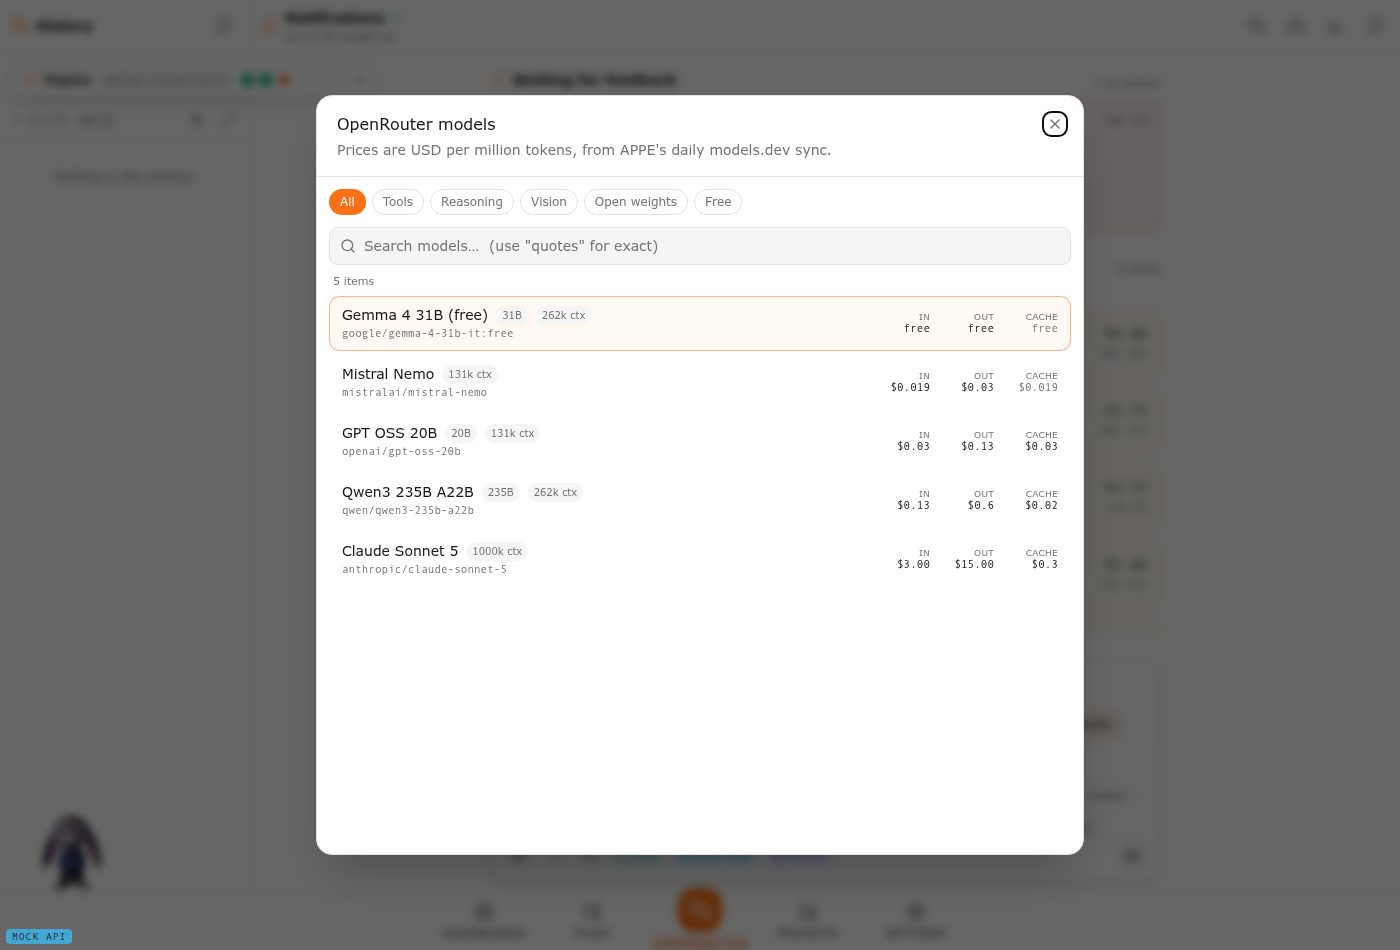
Task: Focus the Search models input field
Action: (700, 246)
